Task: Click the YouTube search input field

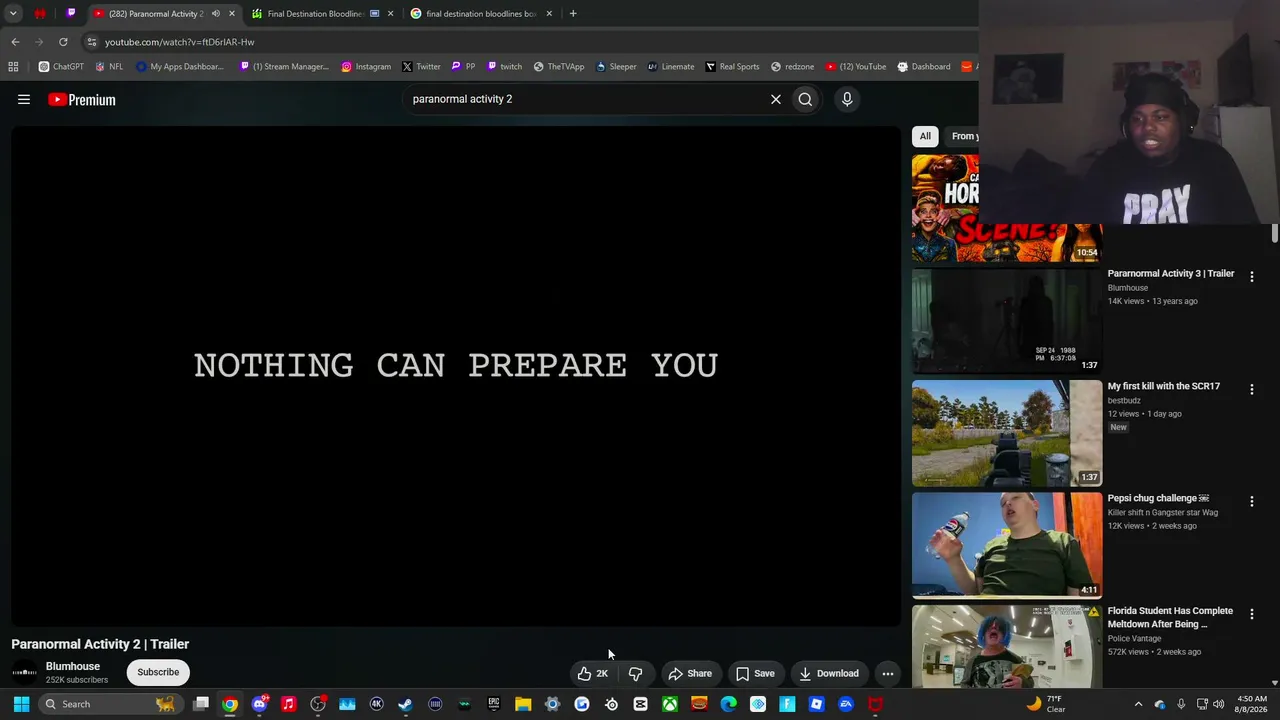Action: (583, 99)
